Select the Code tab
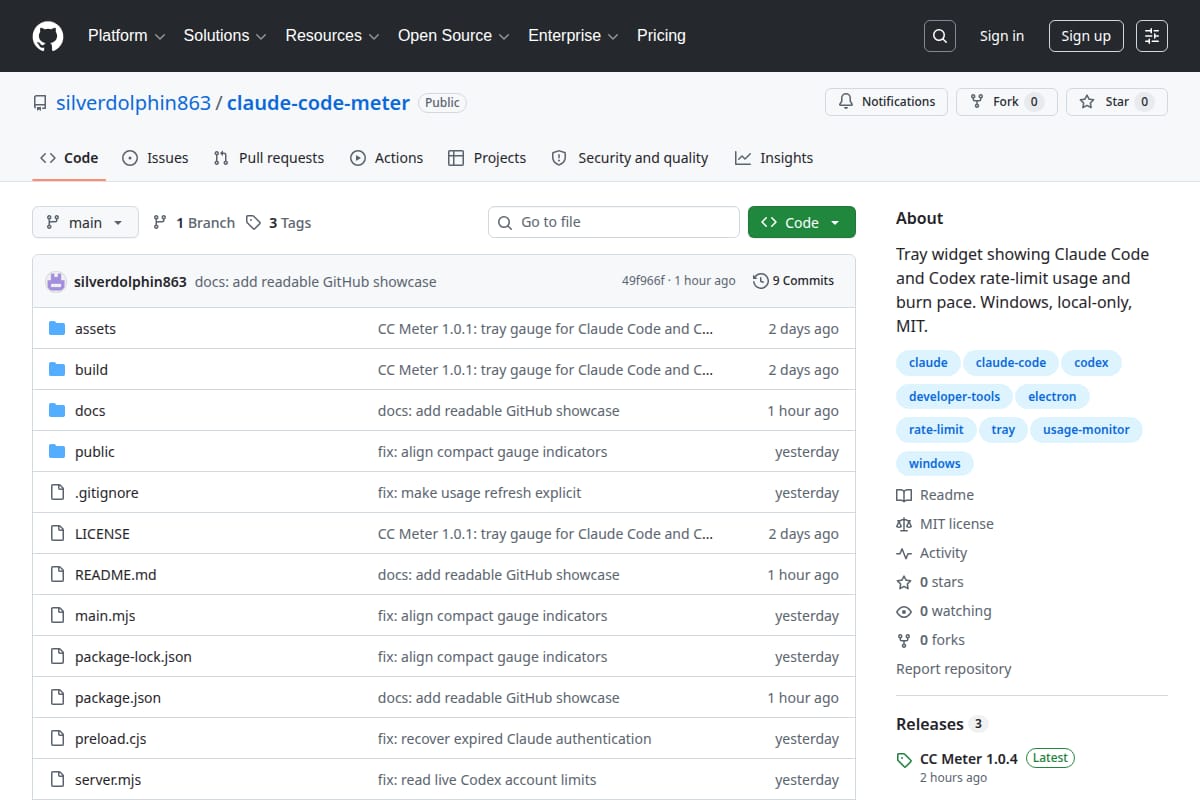Screen dimensions: 1200x800 69,158
